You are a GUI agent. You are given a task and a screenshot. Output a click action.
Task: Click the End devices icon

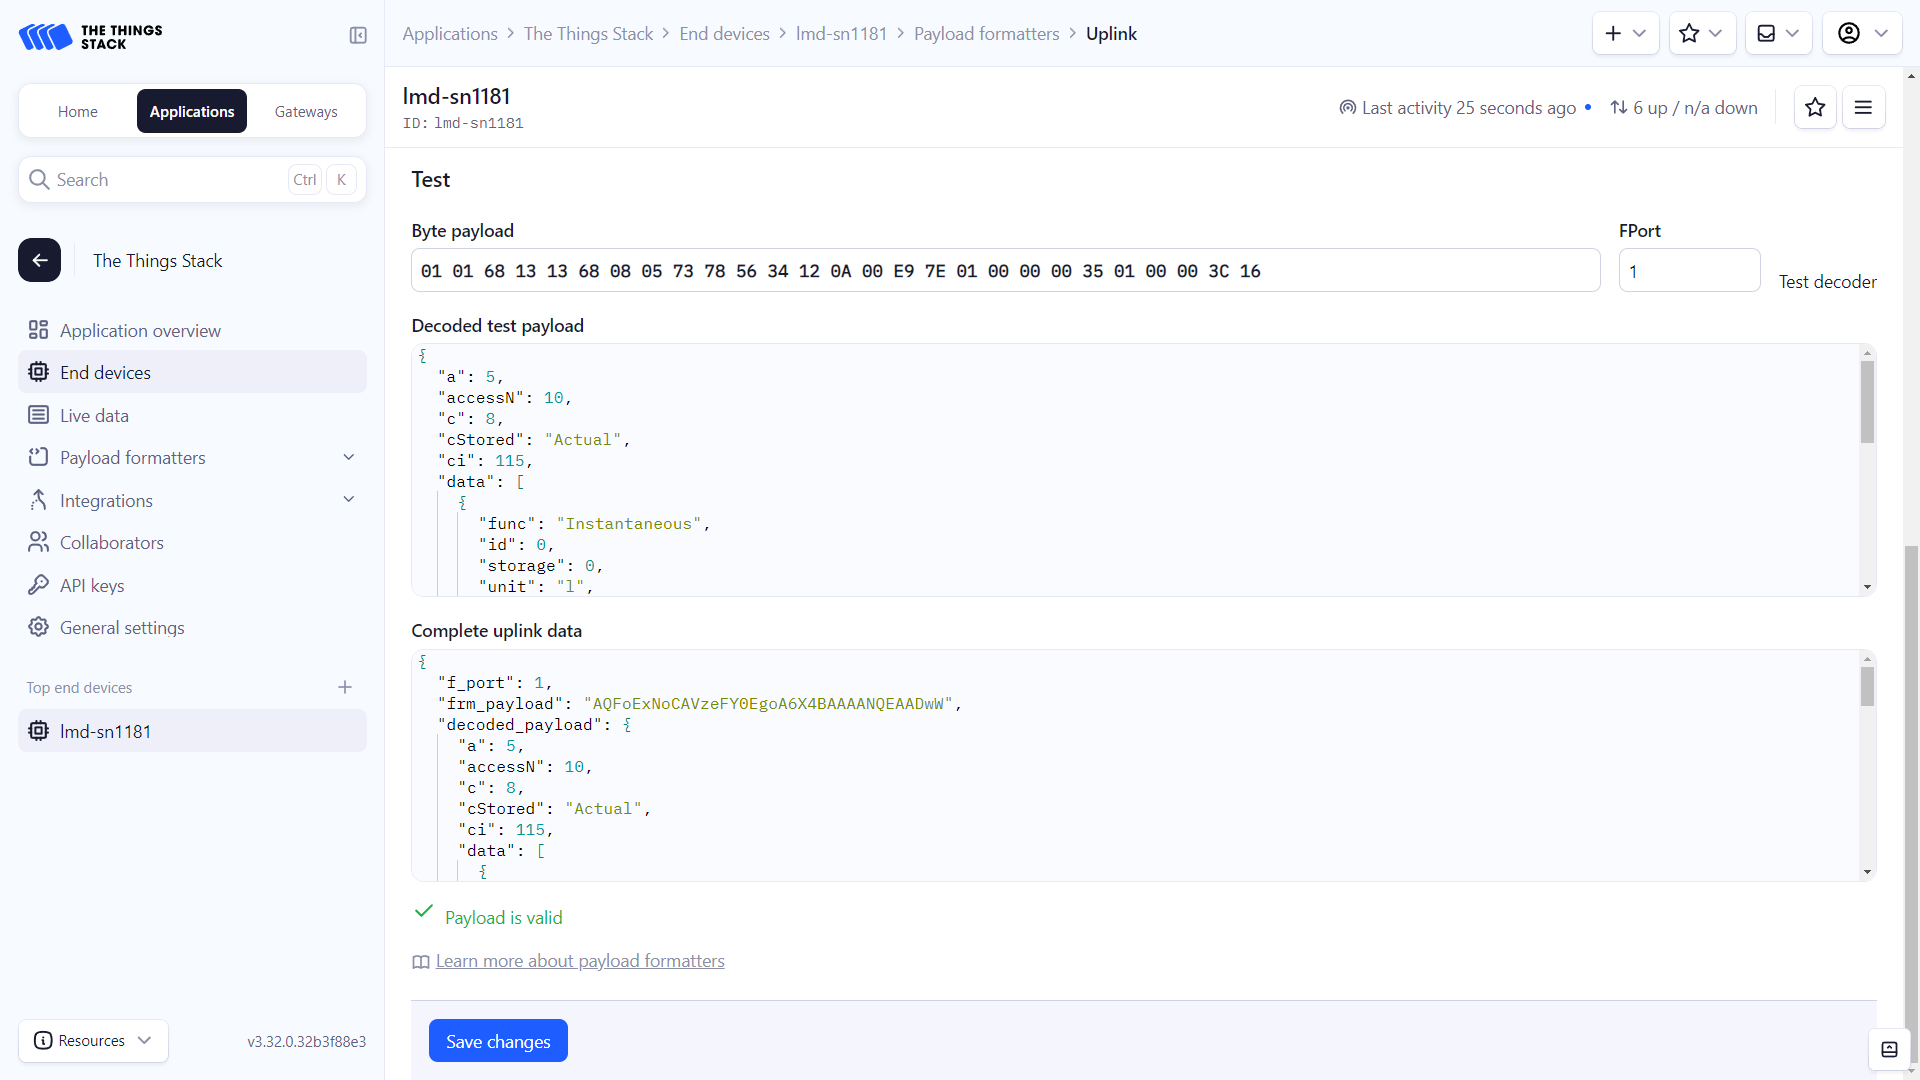[38, 372]
